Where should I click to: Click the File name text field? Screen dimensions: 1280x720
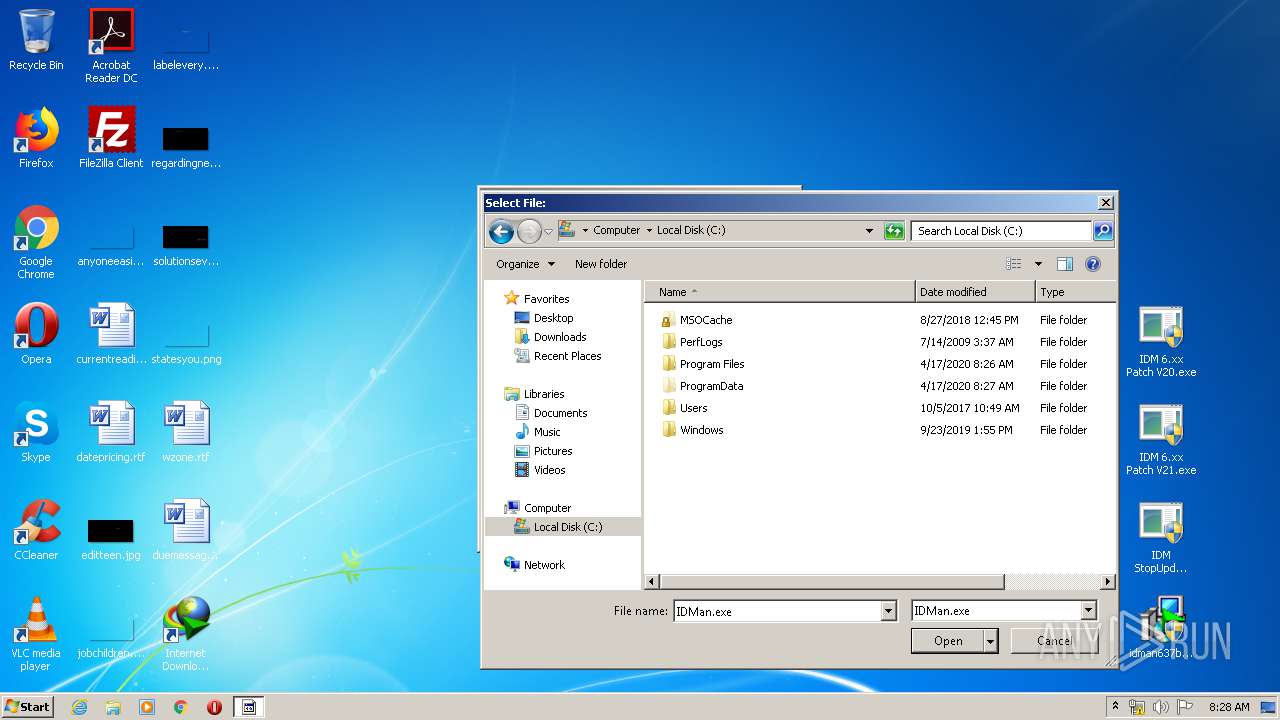[776, 611]
